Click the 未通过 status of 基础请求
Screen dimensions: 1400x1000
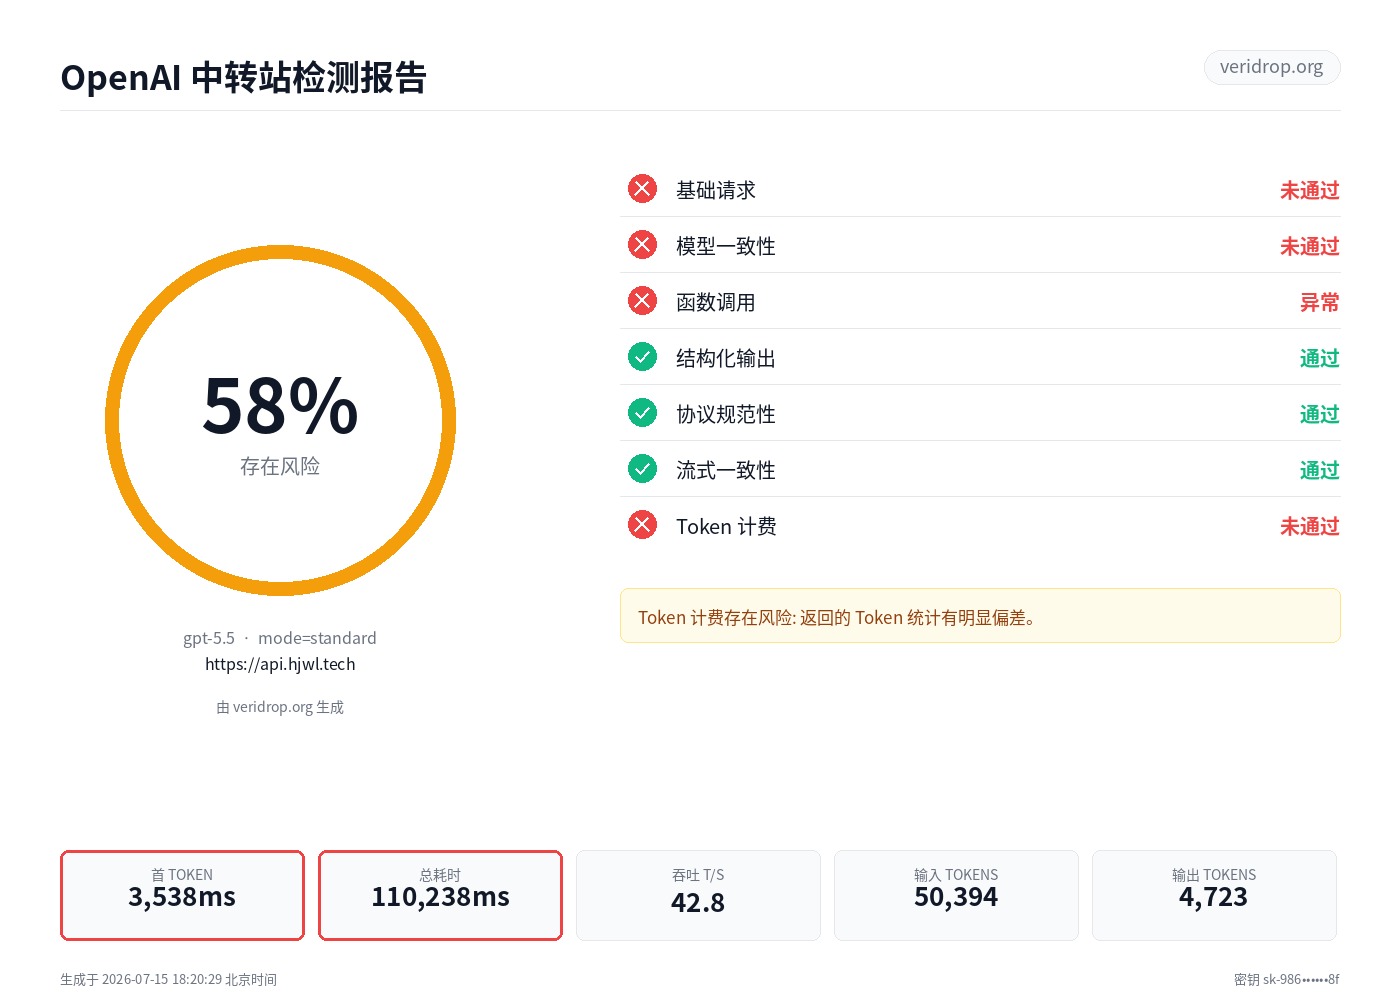coord(1310,190)
